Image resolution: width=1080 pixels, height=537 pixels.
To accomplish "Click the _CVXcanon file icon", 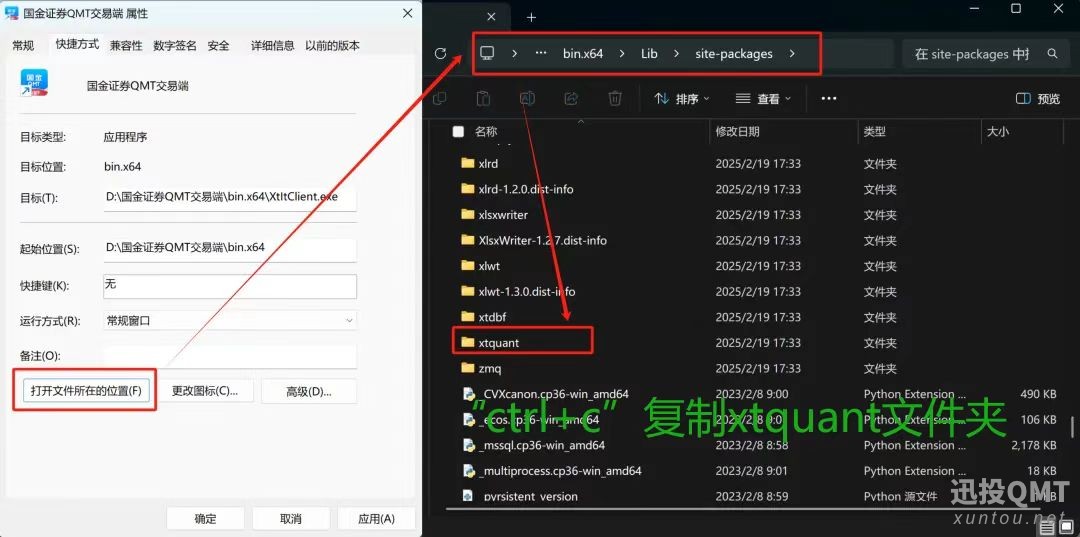I will coord(469,394).
